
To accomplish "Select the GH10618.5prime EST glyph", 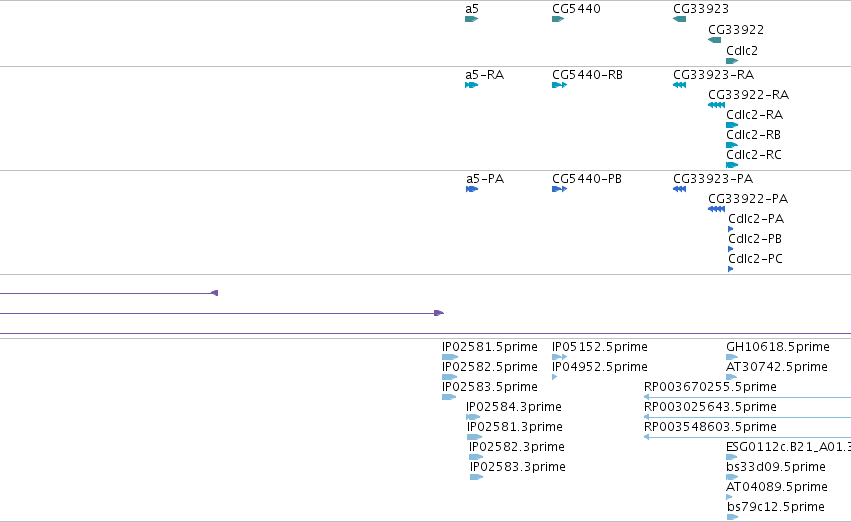I will (732, 357).
